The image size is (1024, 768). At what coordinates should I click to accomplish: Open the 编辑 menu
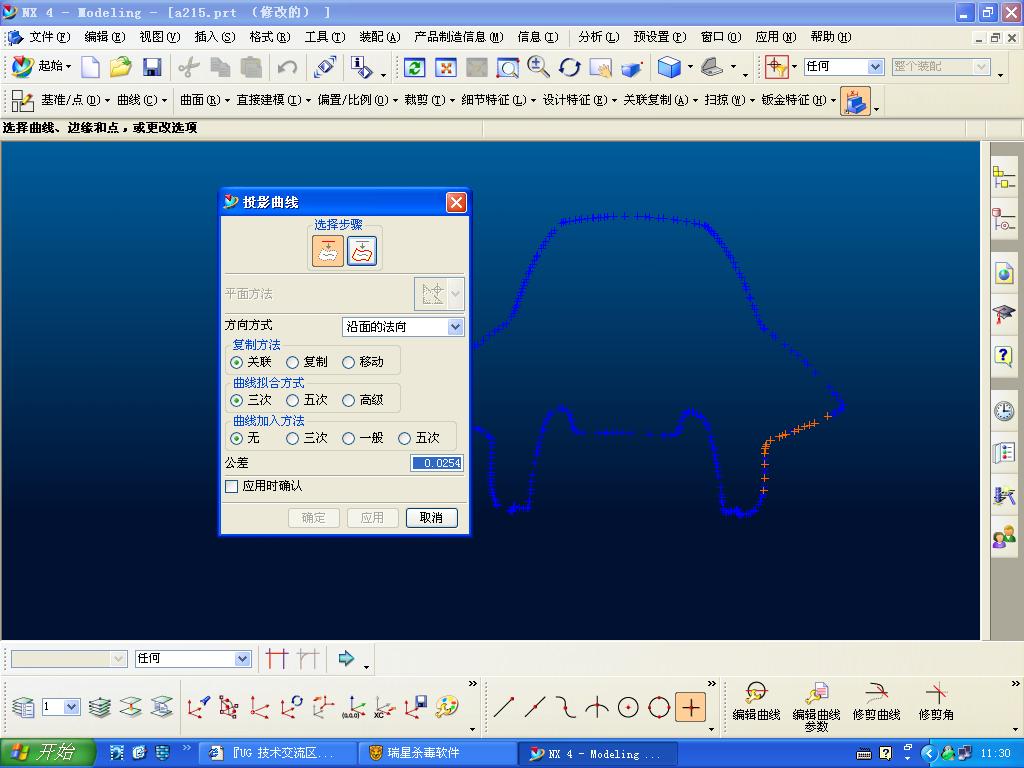click(x=104, y=37)
